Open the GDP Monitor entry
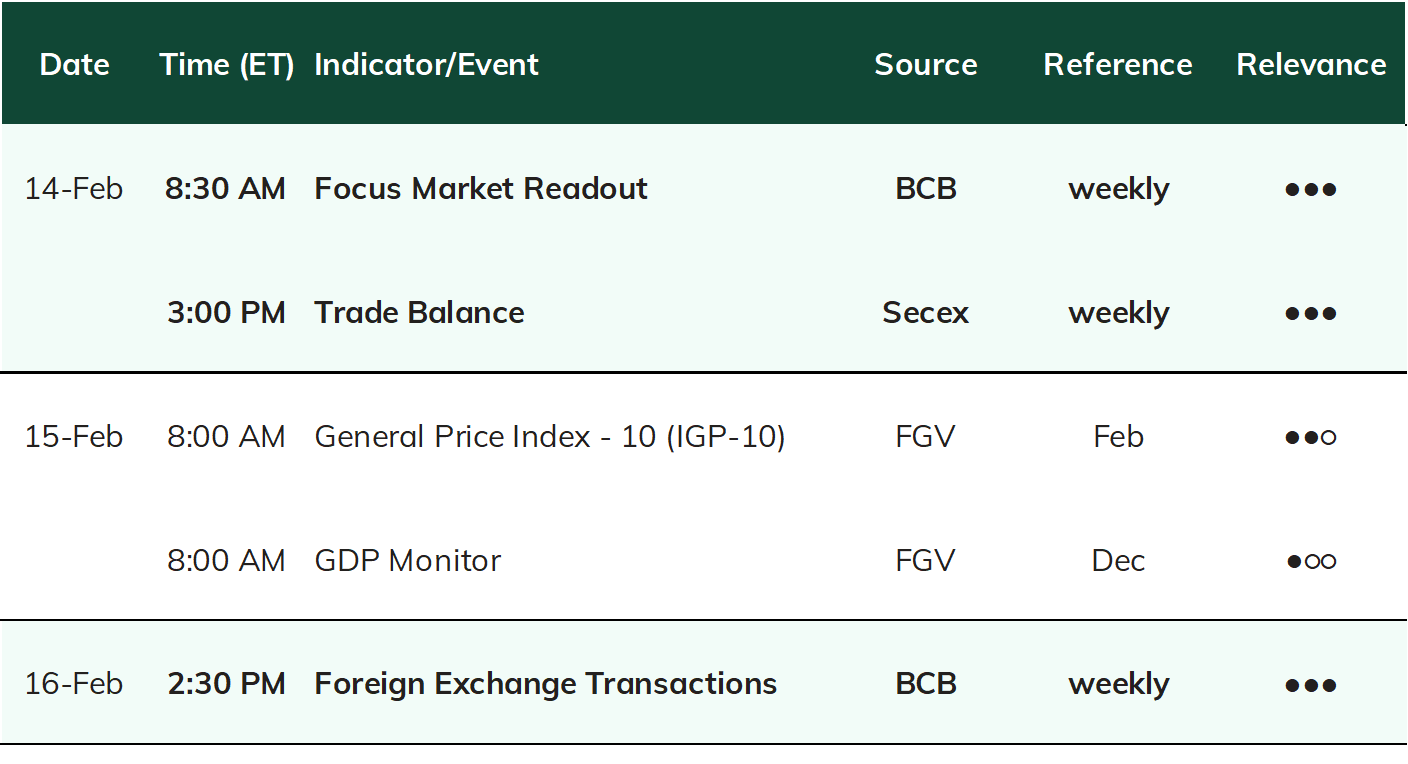The height and width of the screenshot is (764, 1408). (408, 560)
